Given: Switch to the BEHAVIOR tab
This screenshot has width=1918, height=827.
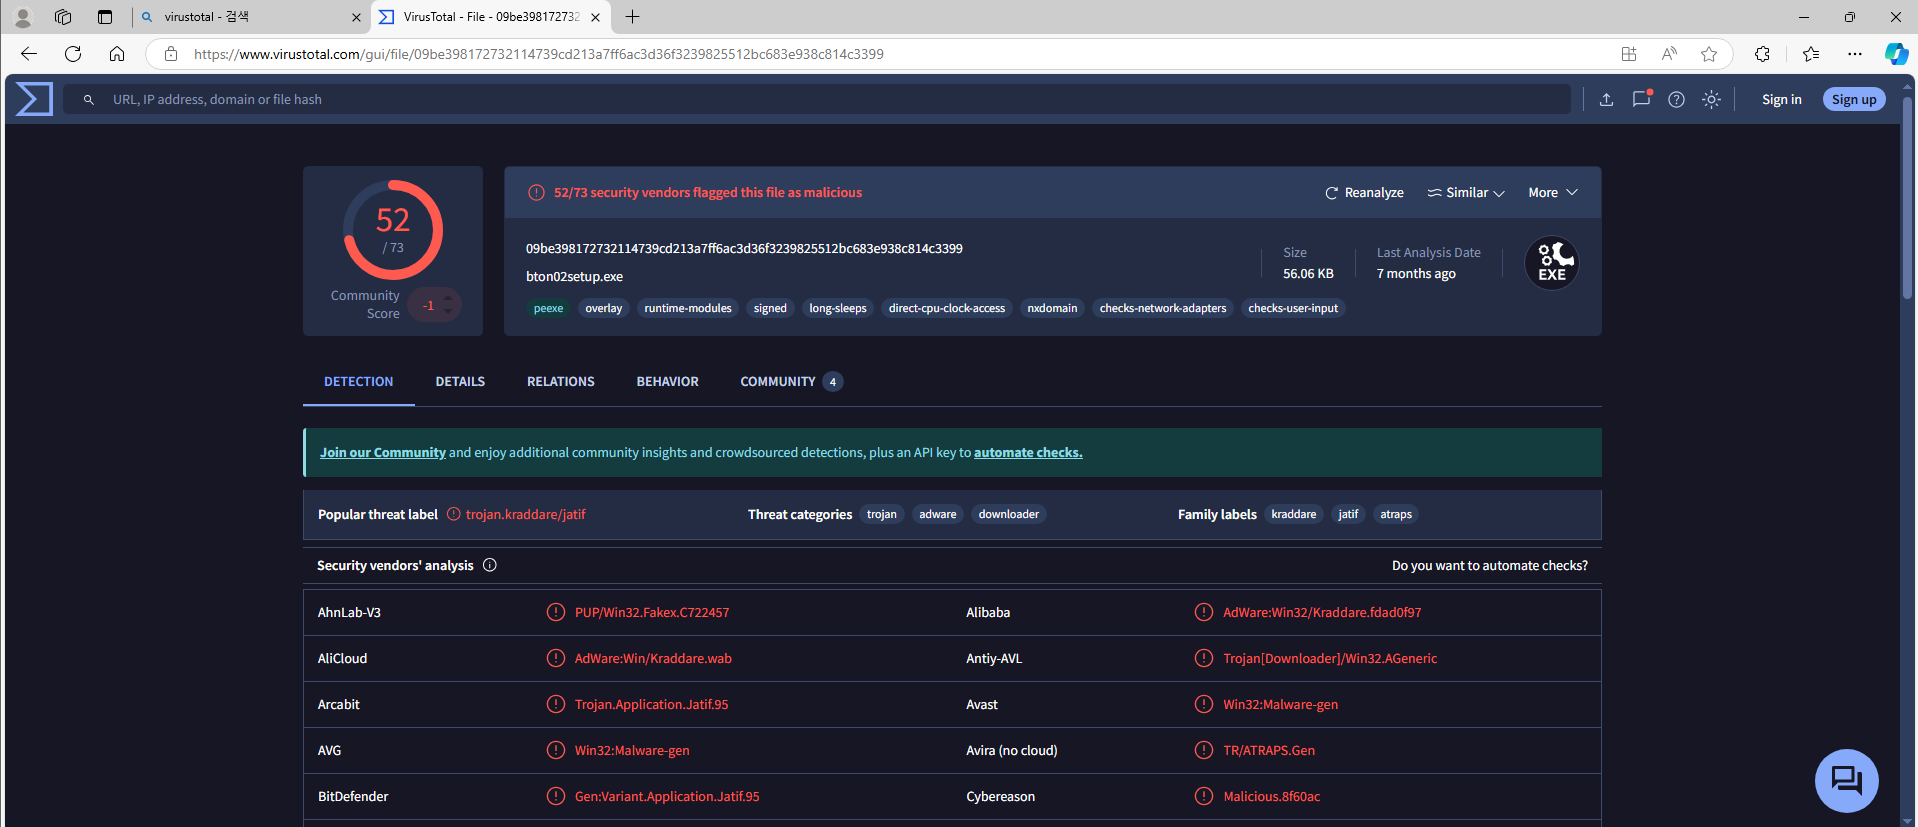Looking at the screenshot, I should [668, 382].
